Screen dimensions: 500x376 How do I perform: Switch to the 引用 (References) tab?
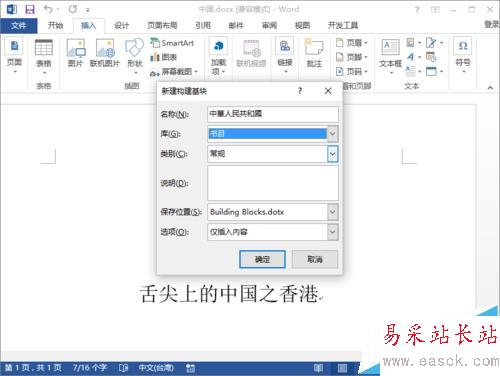pos(203,25)
